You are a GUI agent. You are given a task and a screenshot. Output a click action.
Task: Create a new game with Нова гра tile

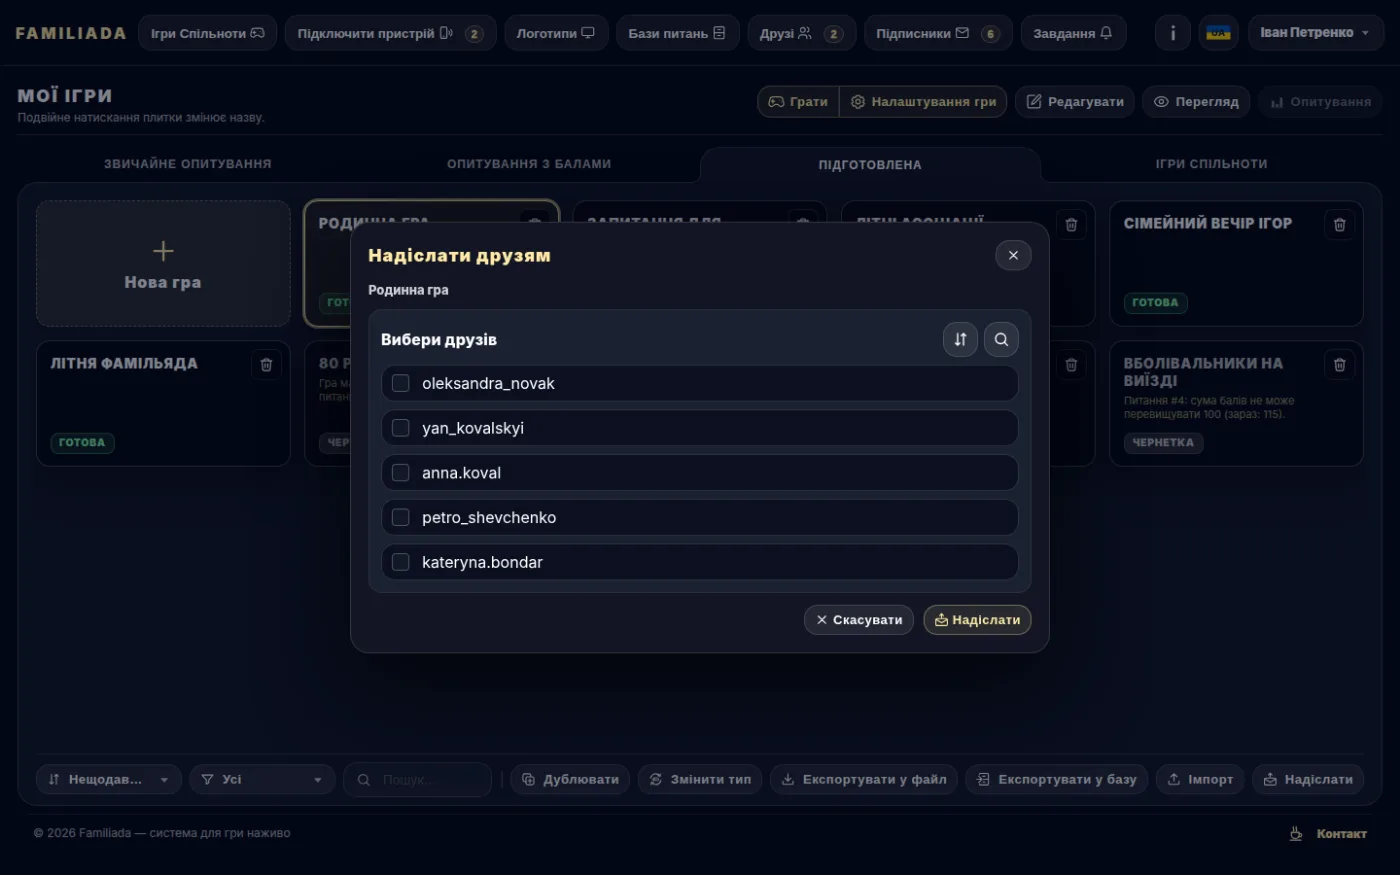coord(163,264)
